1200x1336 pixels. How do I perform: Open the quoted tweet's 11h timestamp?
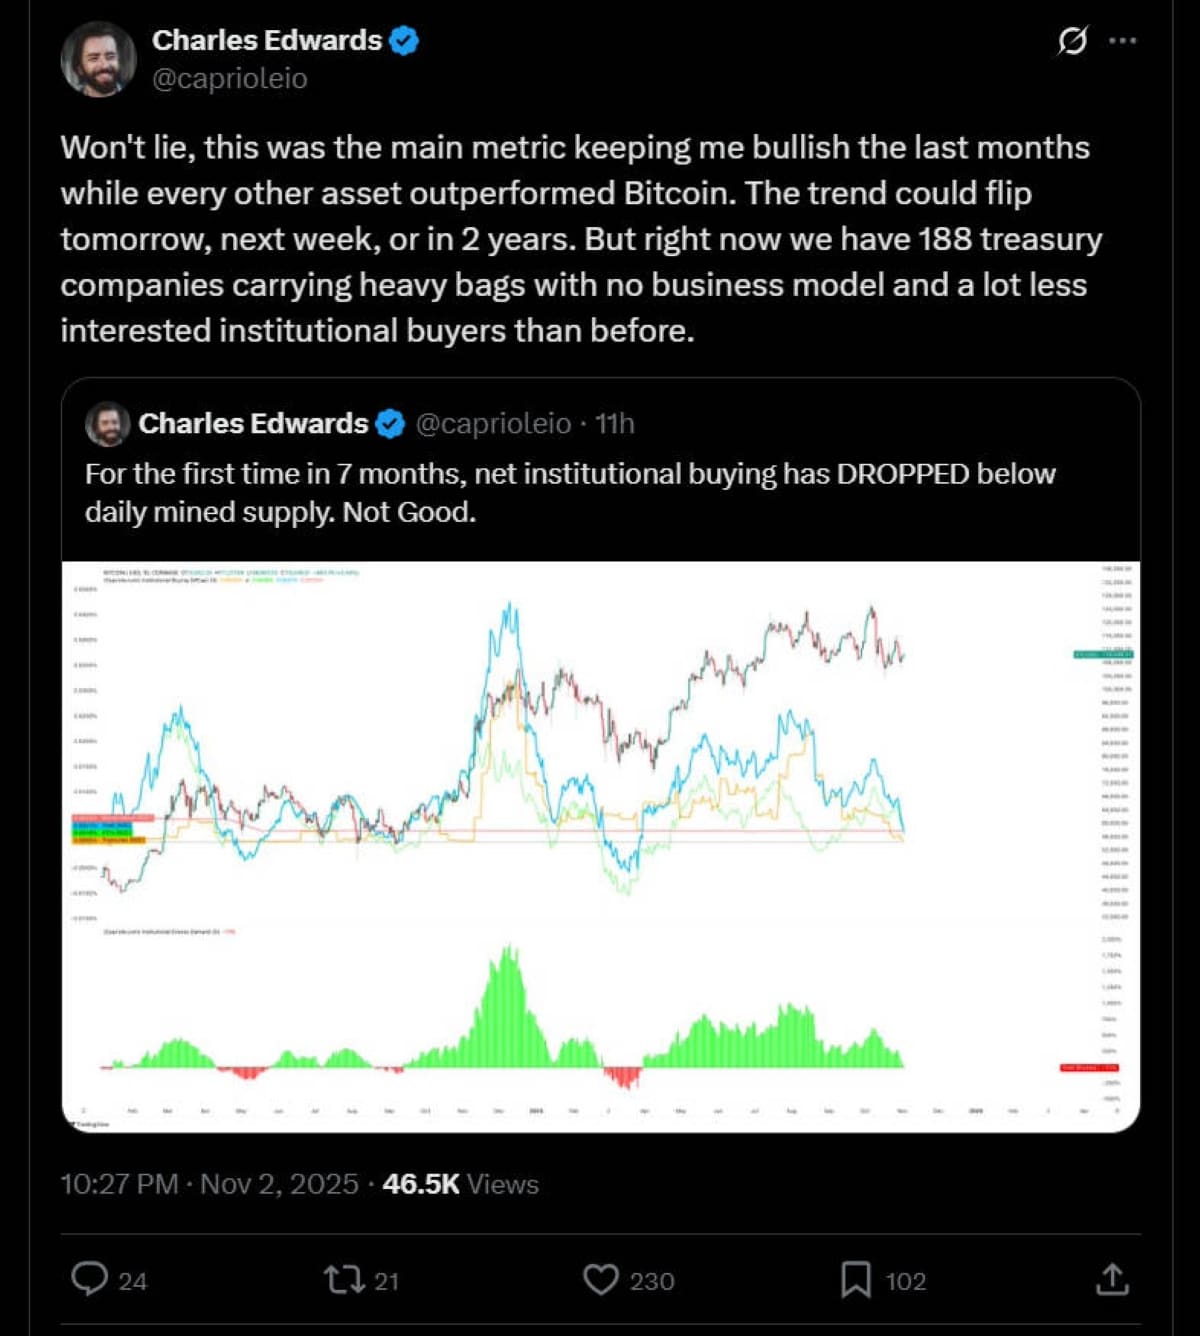615,424
